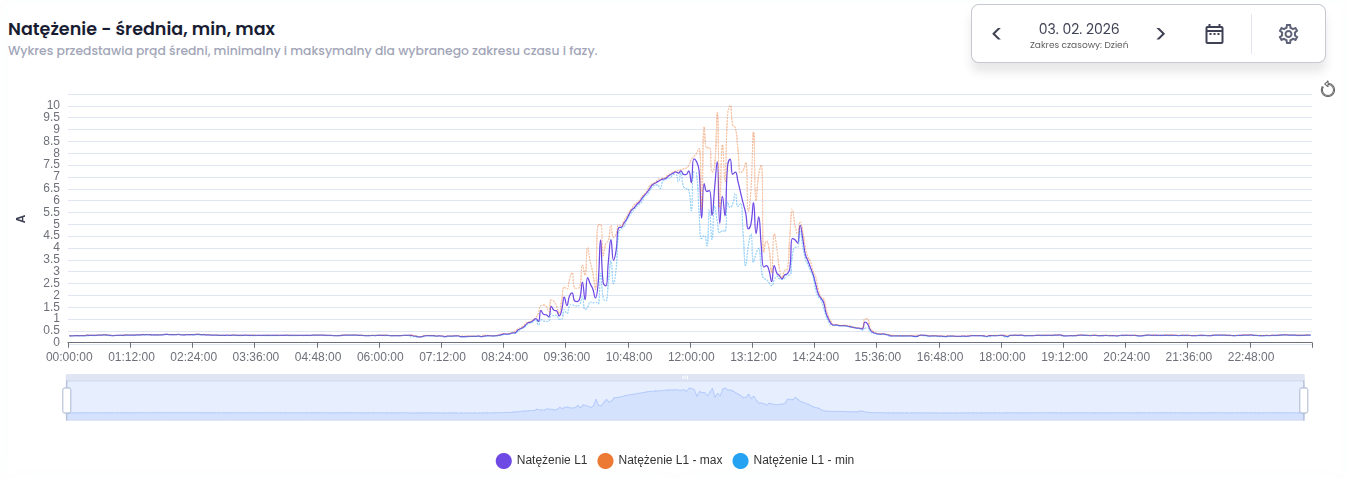
Task: Open chart settings gear icon
Action: point(1288,34)
